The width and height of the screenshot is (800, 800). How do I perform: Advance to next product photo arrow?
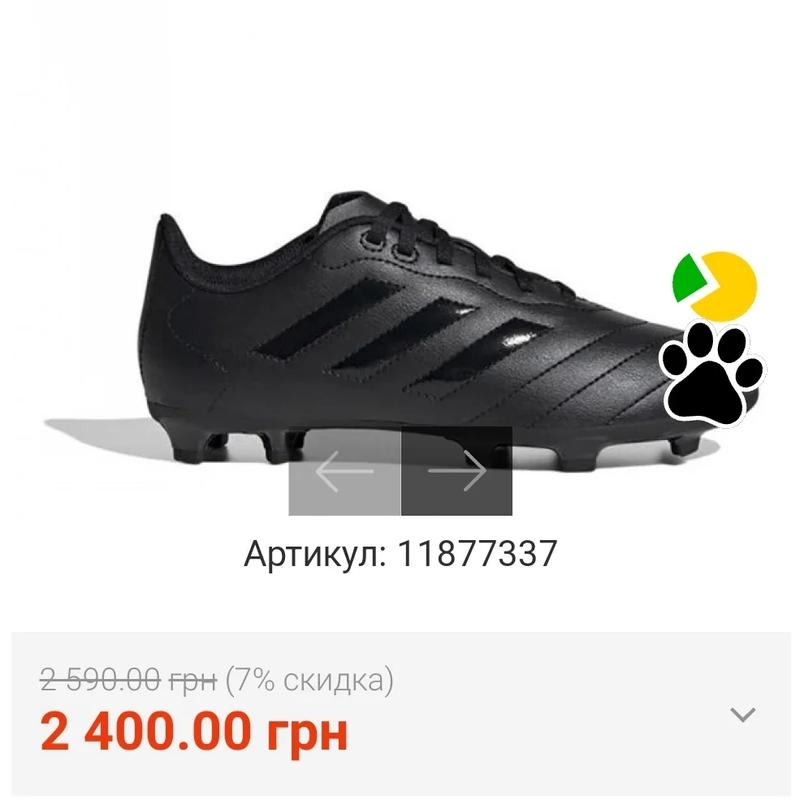coord(457,470)
